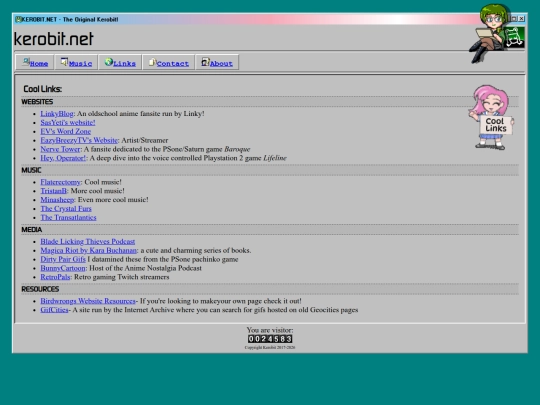The width and height of the screenshot is (540, 405).
Task: Open Blade Licking Thieves Podcast link
Action: (88, 242)
